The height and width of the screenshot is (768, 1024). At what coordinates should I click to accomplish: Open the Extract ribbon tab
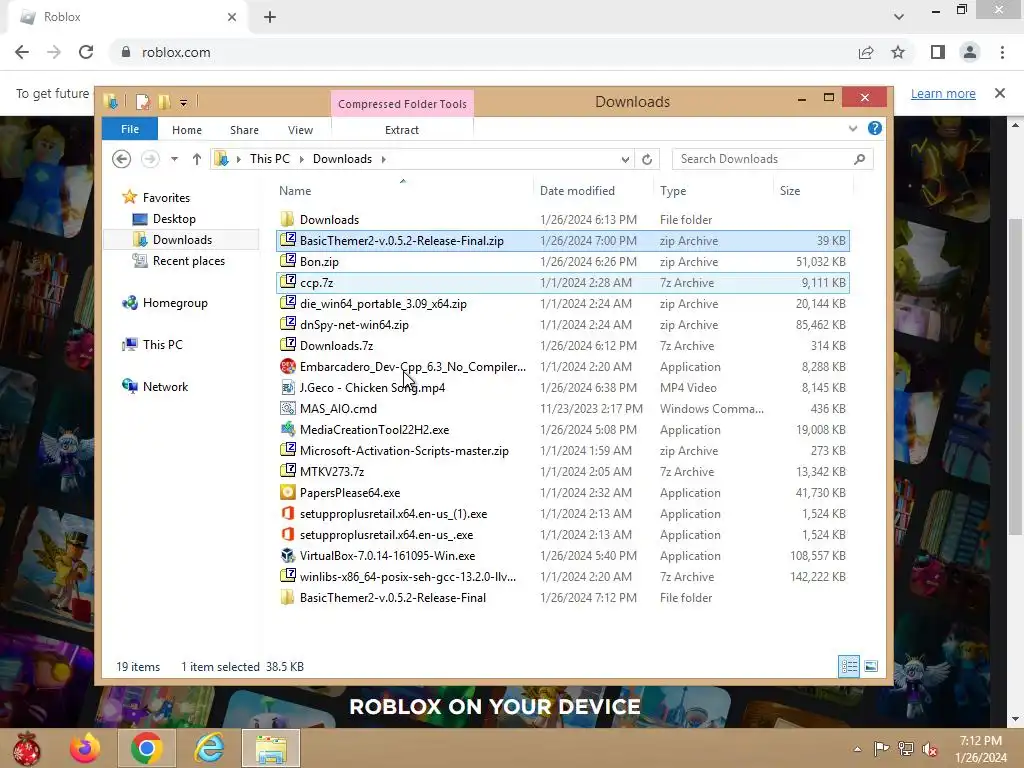pyautogui.click(x=402, y=130)
